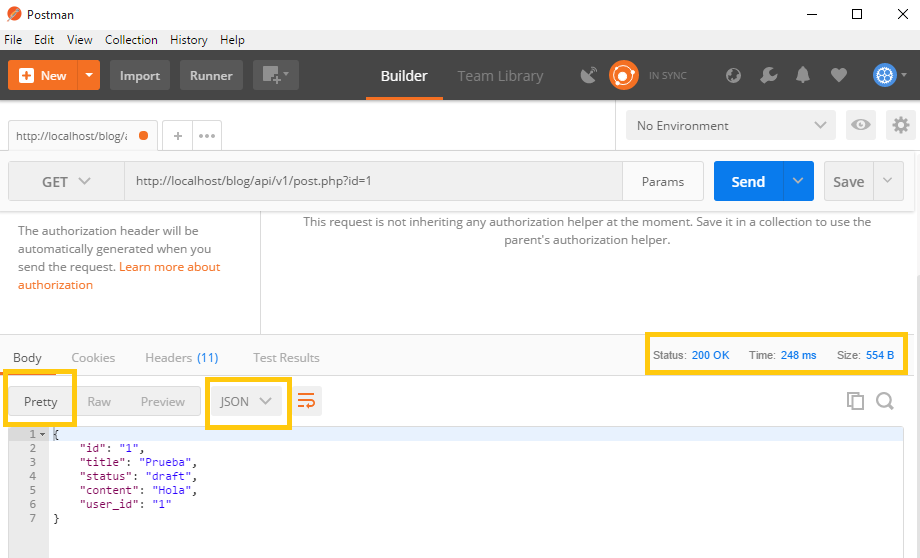Open the File menu

click(x=13, y=40)
